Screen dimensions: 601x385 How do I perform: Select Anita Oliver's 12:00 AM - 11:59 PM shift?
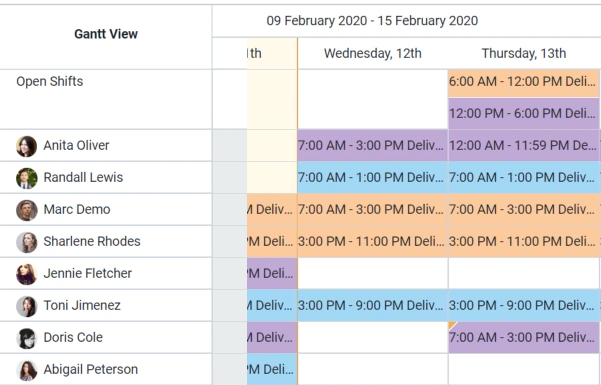click(x=524, y=145)
